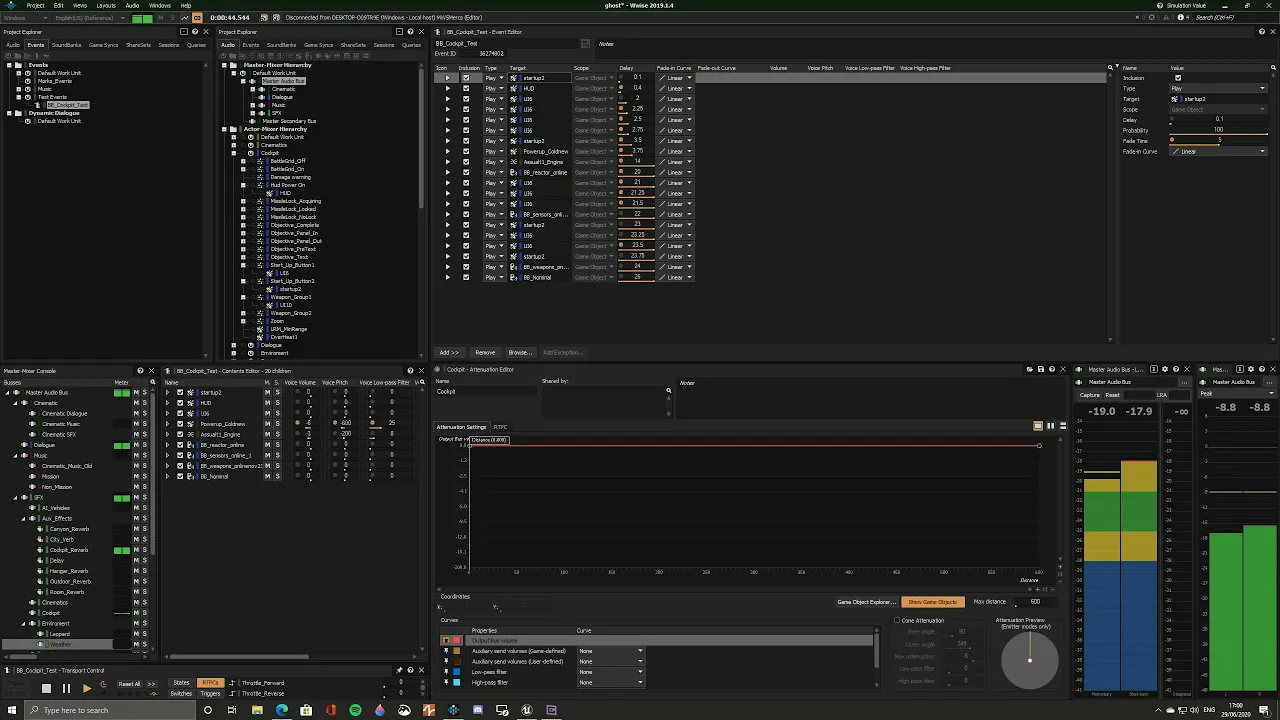Enable Cone Attenuation checkbox
This screenshot has height=720, width=1280.
click(x=897, y=620)
